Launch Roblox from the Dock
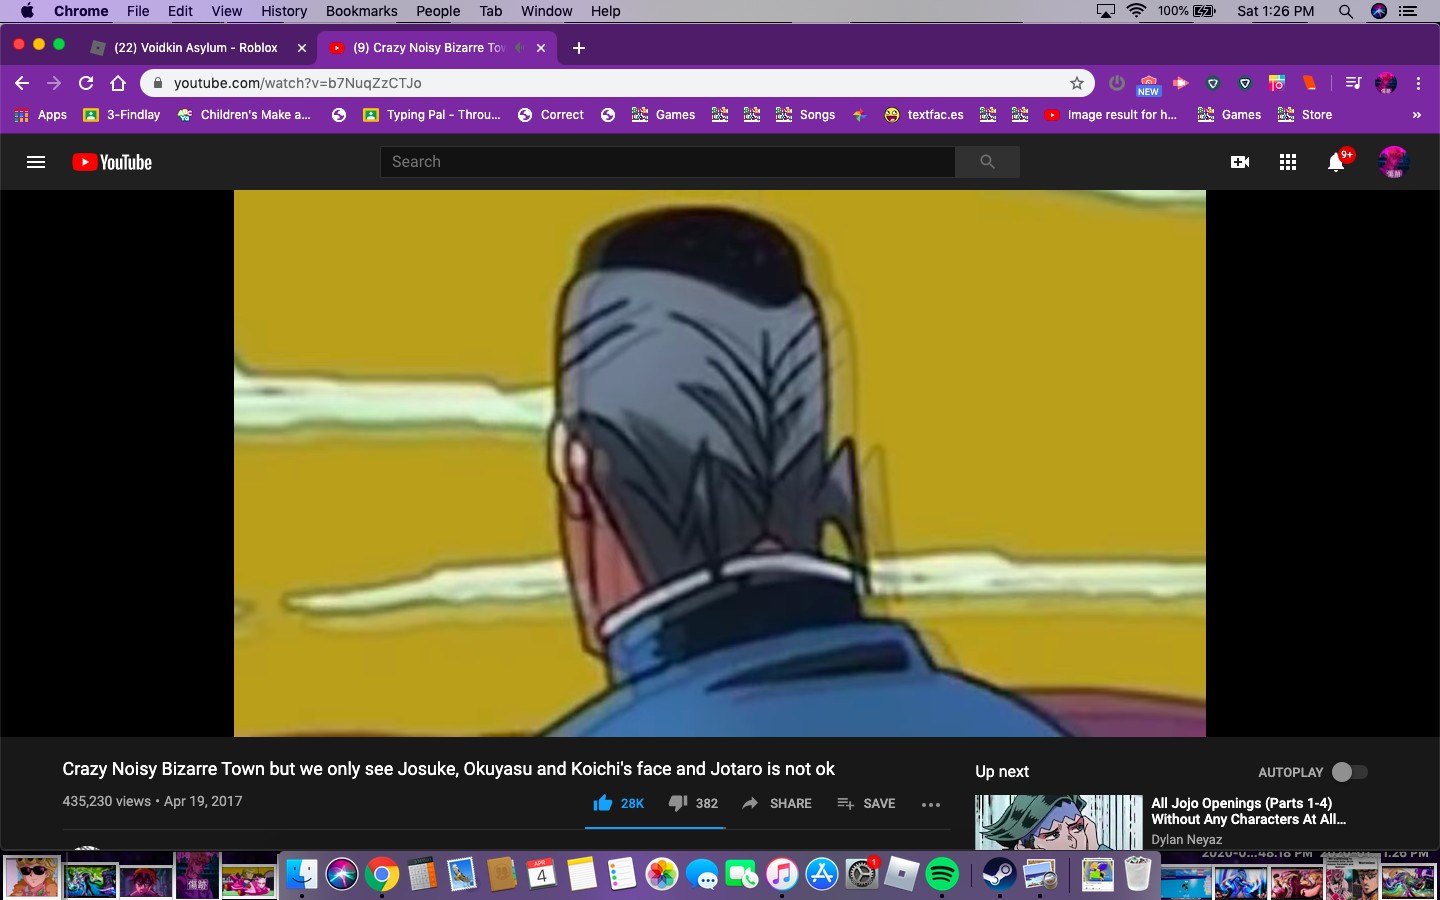This screenshot has width=1440, height=900. coord(902,874)
